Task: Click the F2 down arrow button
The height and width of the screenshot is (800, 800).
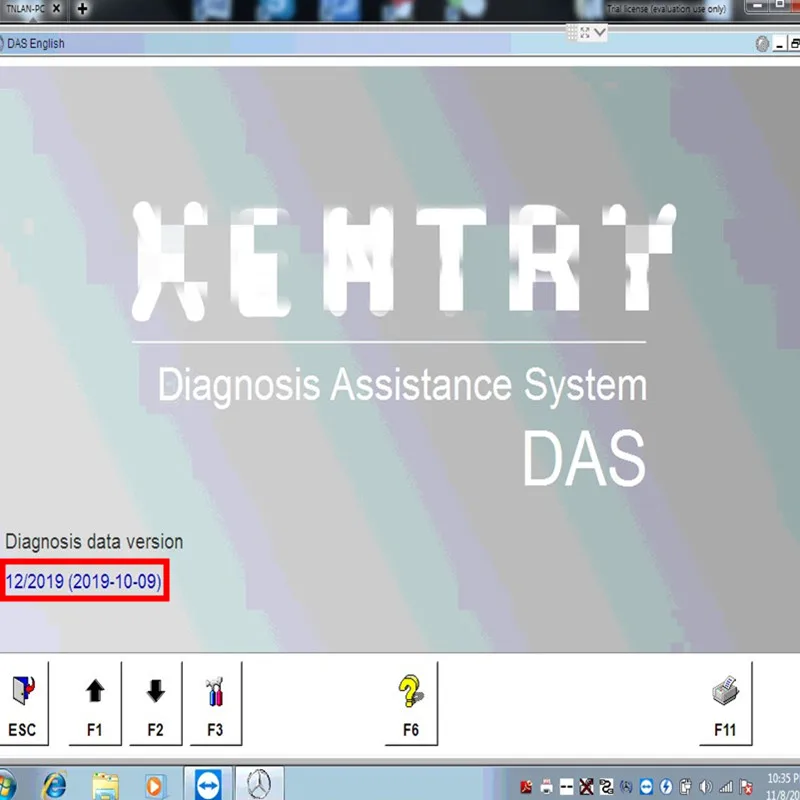Action: point(156,704)
